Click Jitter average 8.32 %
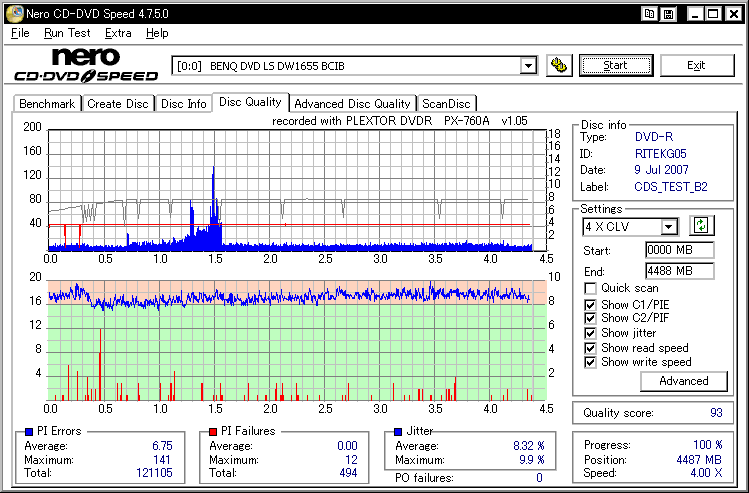 pos(529,446)
